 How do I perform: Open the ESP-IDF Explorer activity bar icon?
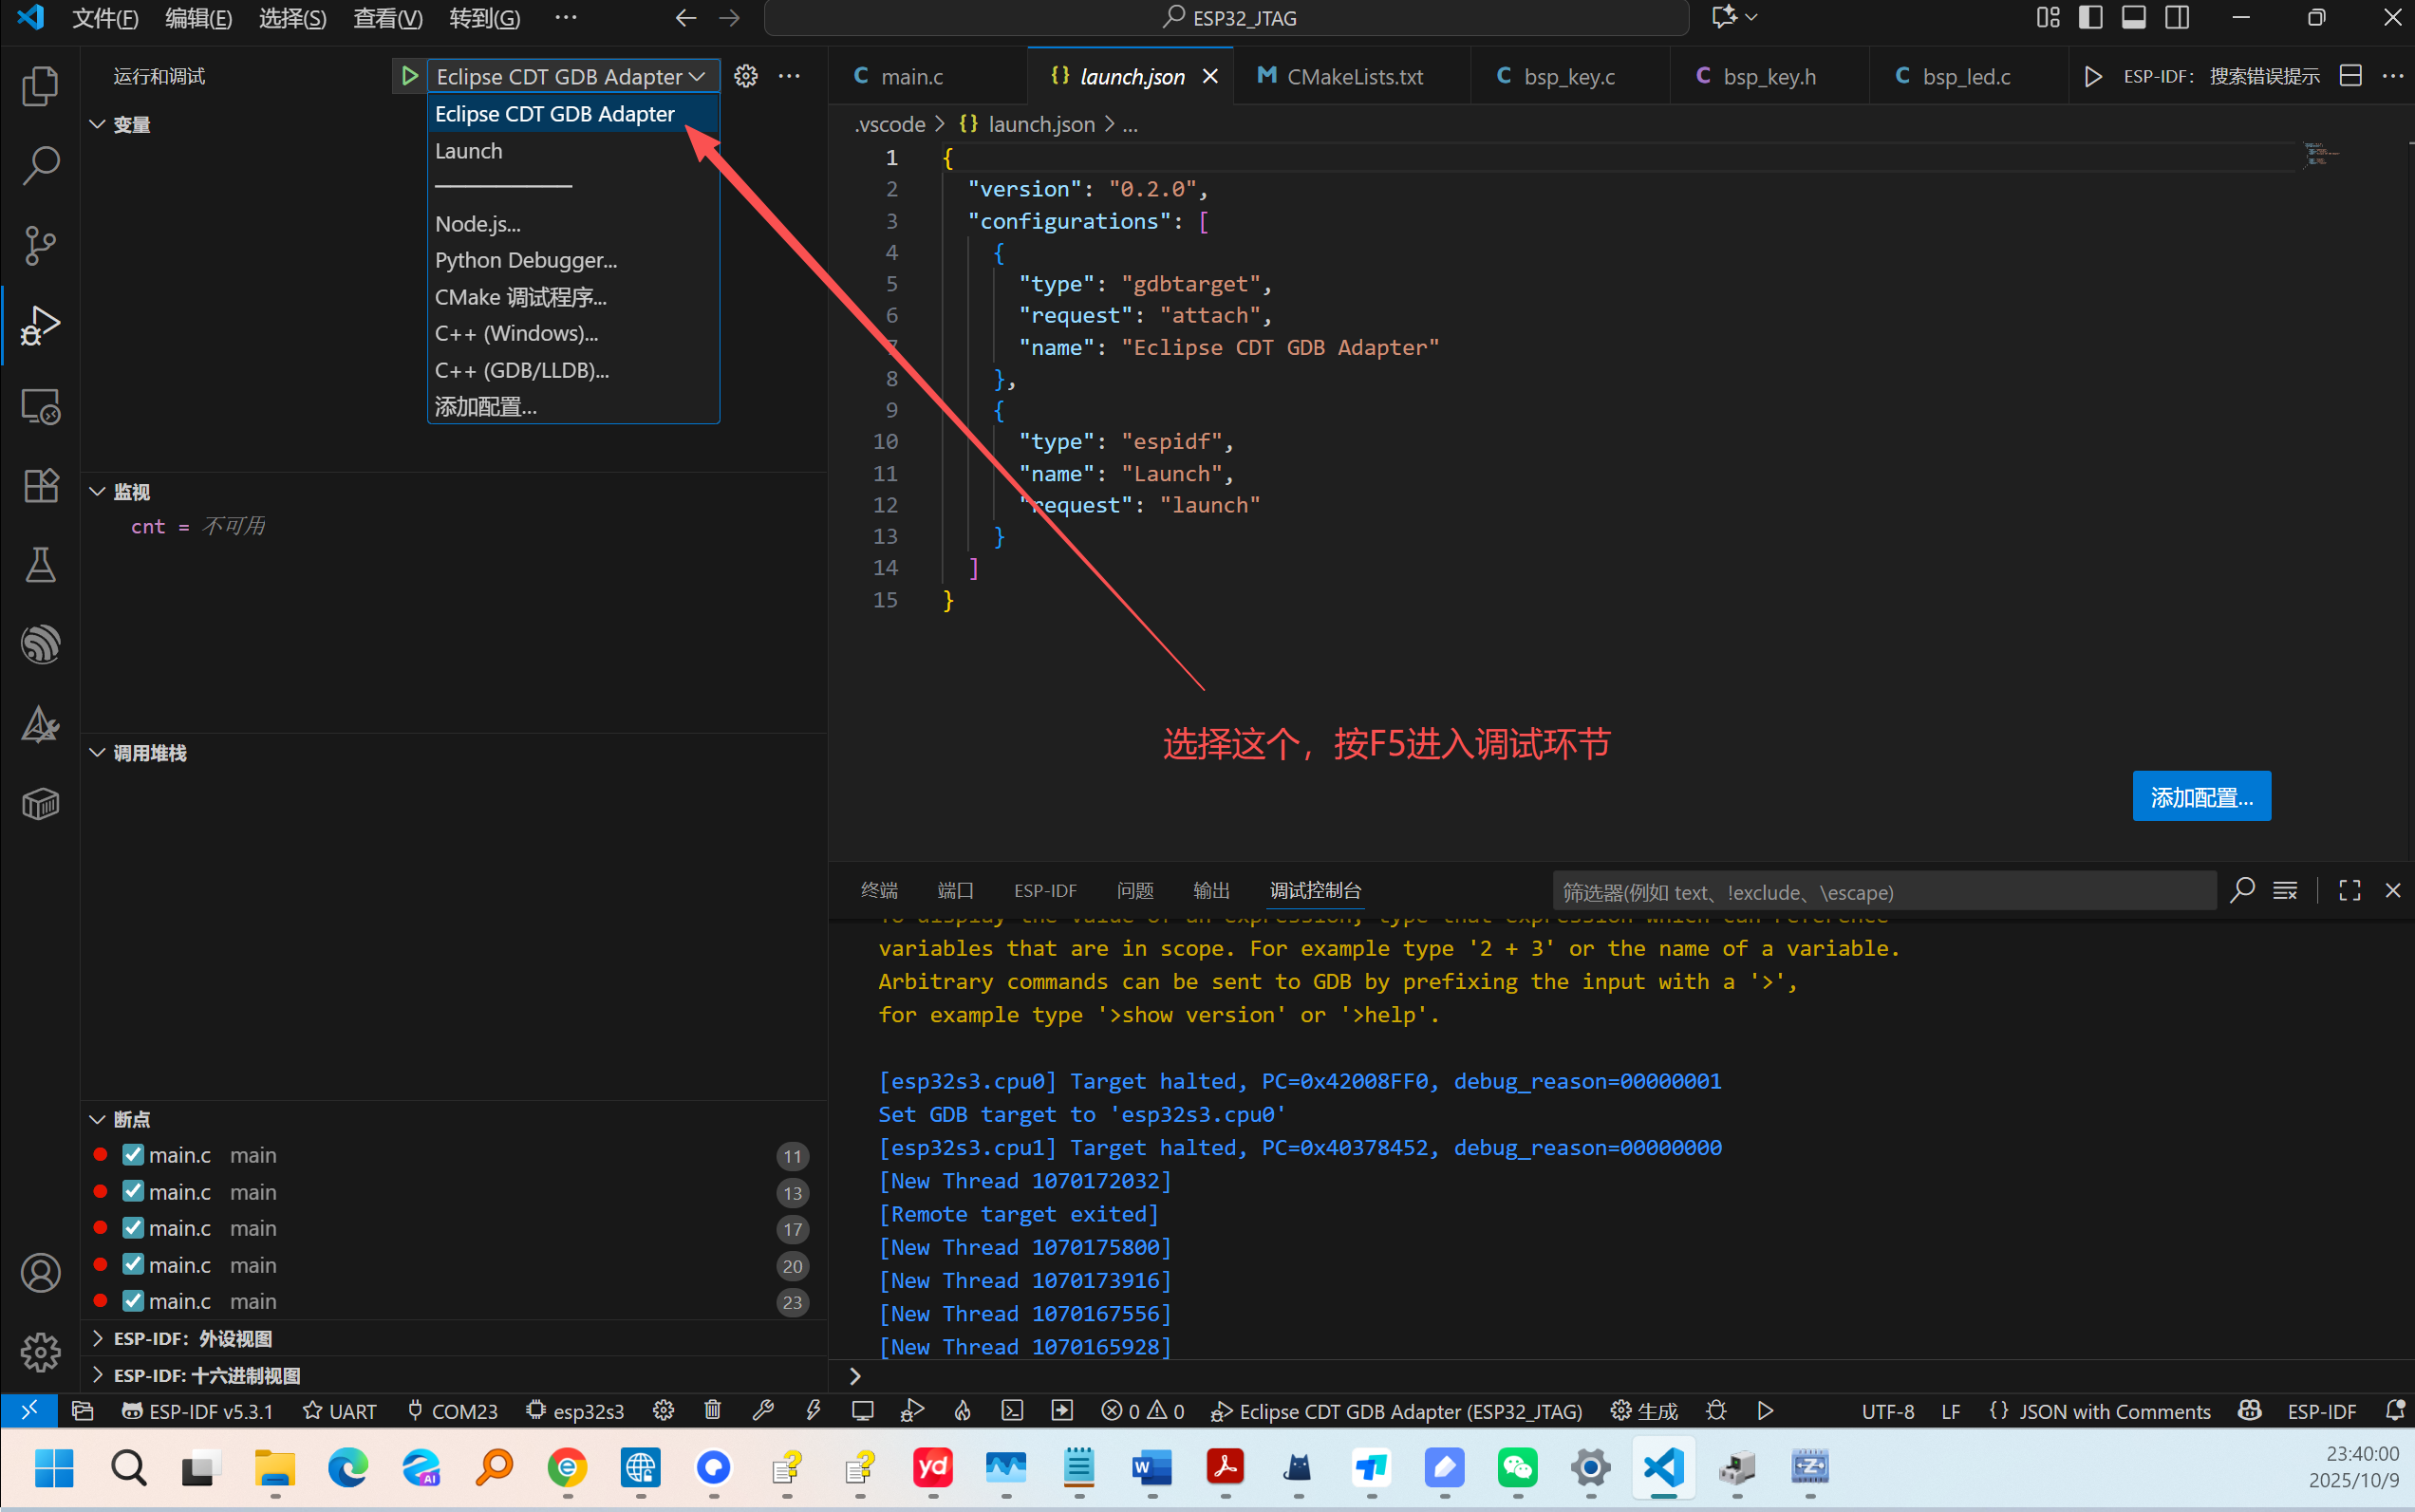[40, 645]
